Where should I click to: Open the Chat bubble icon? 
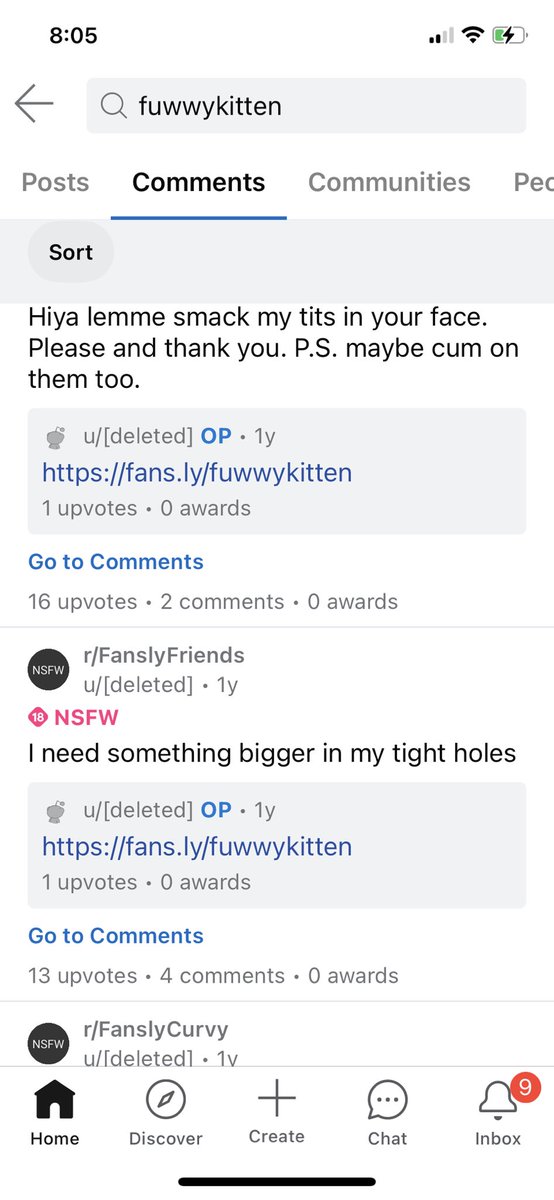pyautogui.click(x=387, y=1100)
